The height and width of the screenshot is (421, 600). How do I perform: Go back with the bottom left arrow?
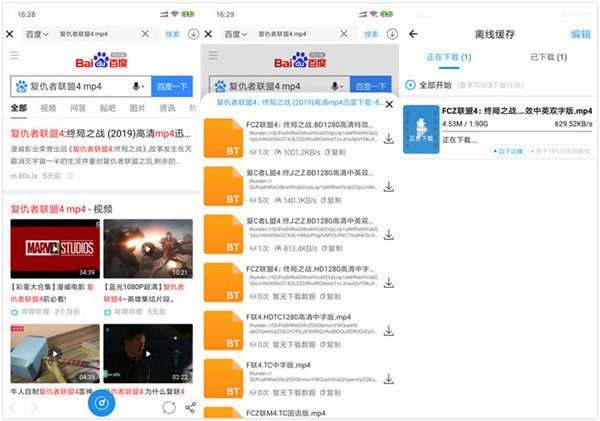coord(13,408)
